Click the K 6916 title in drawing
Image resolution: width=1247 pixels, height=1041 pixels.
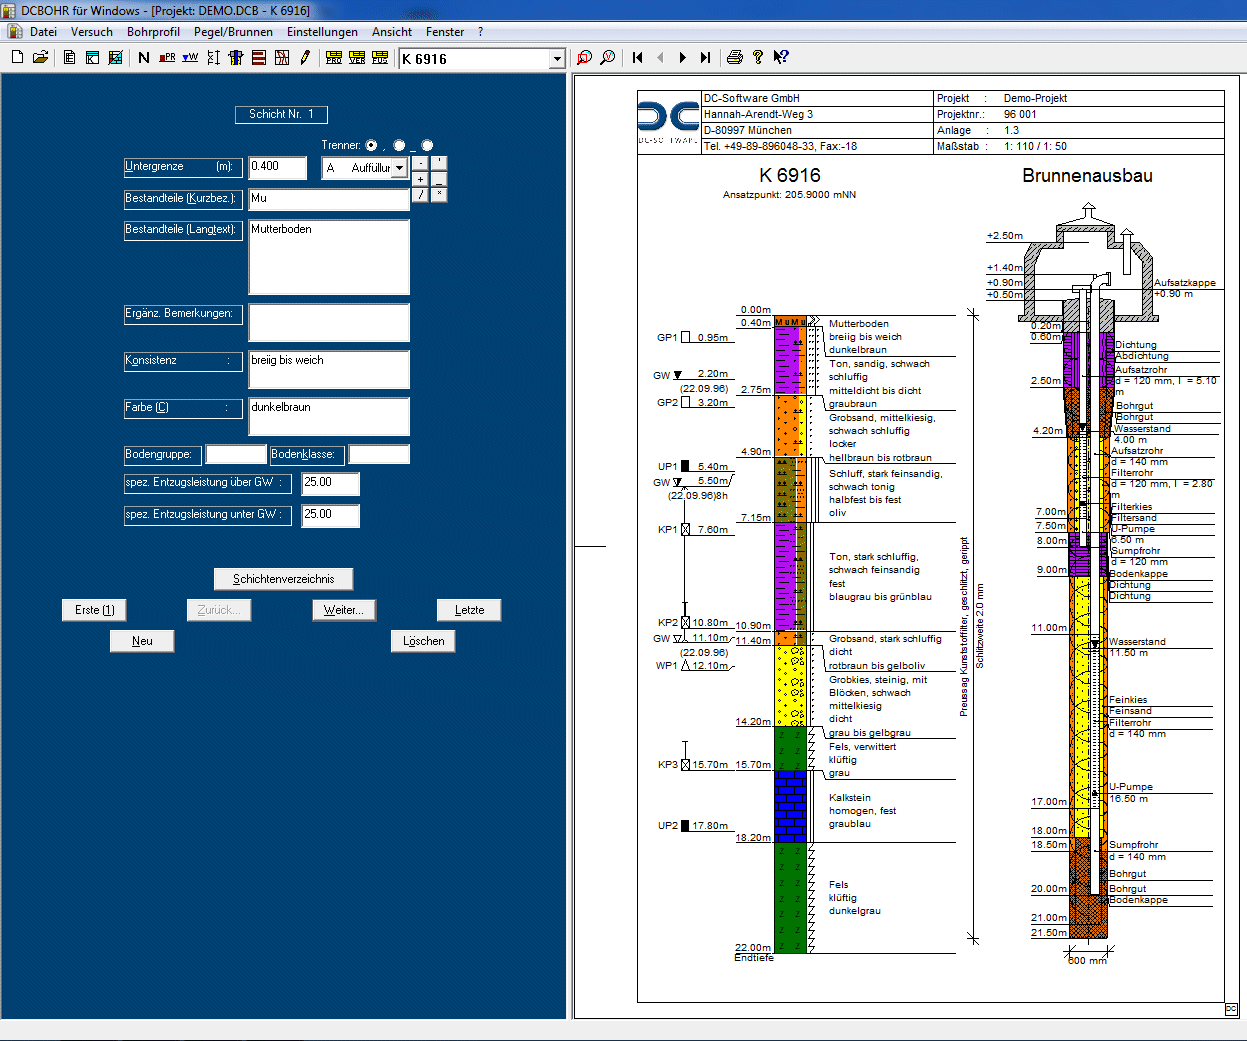pos(790,175)
